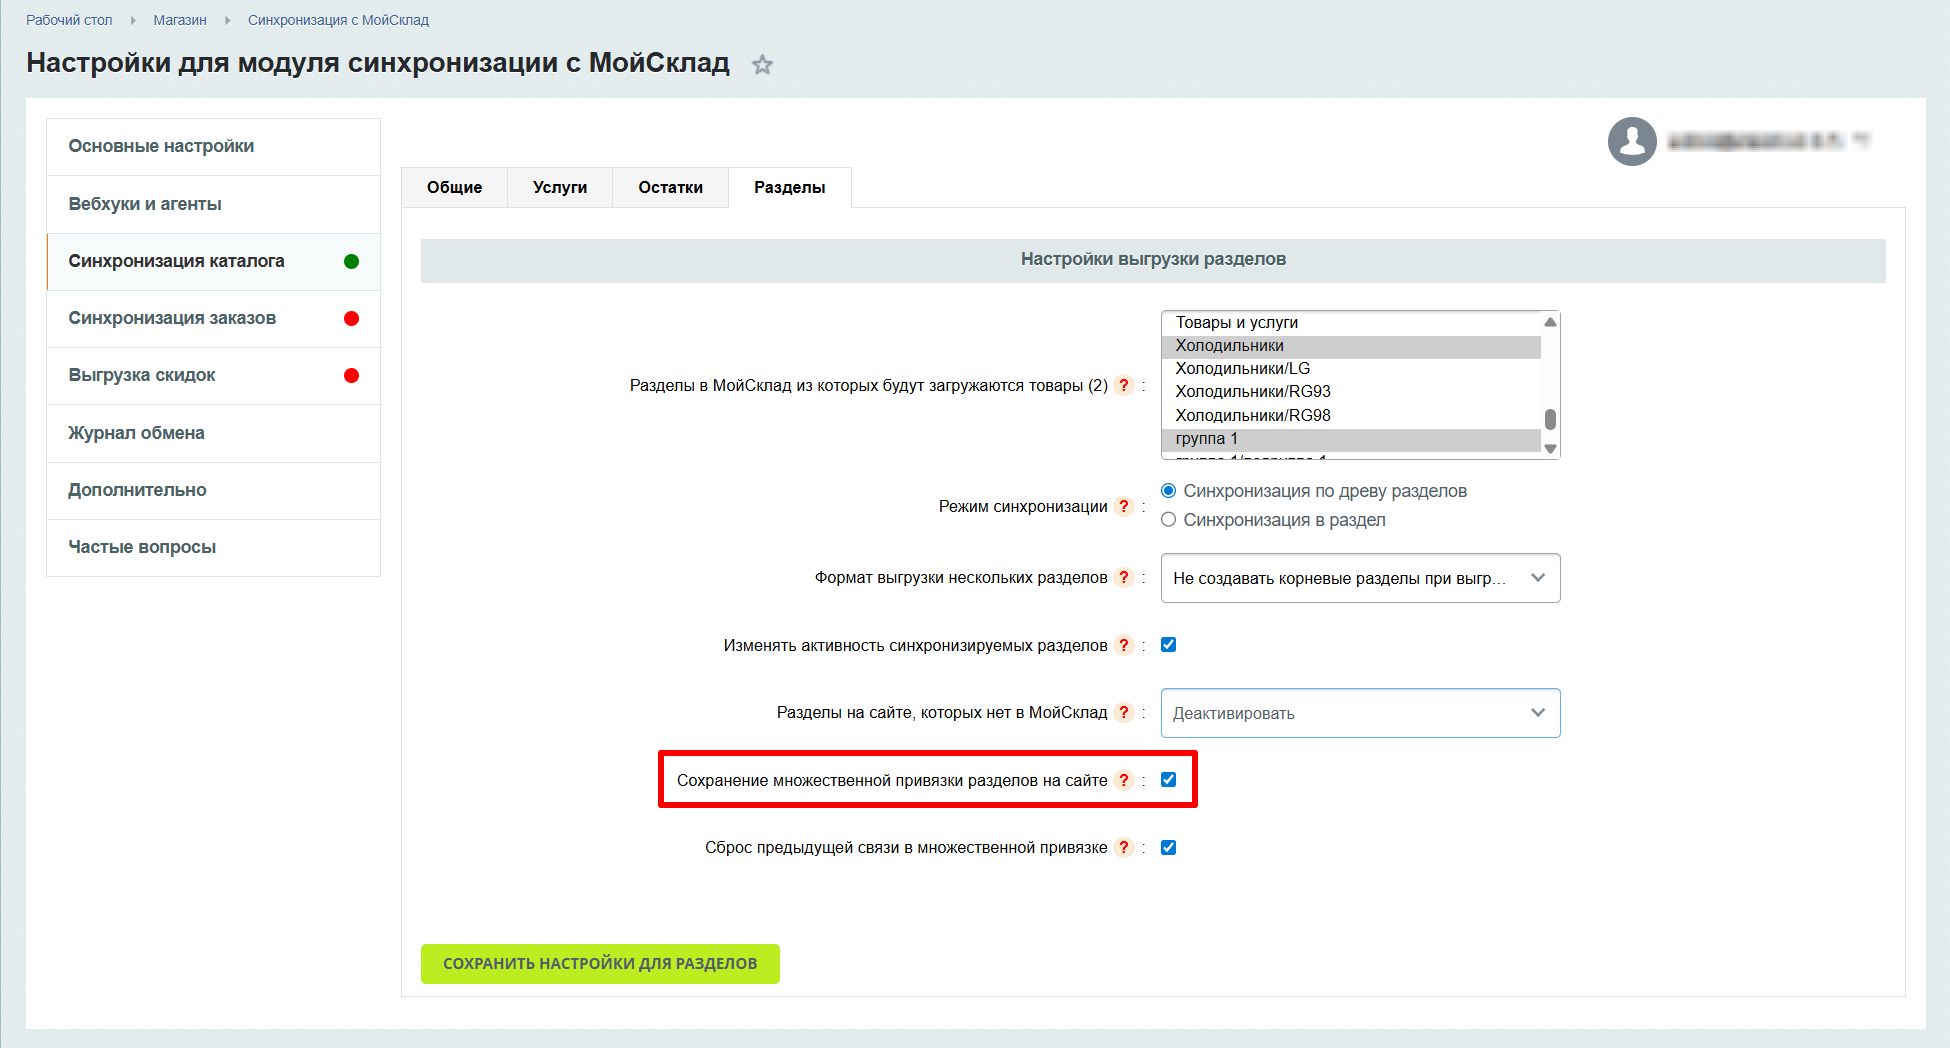1950x1048 pixels.
Task: Open help for Изменять активность разделов
Action: (1124, 645)
